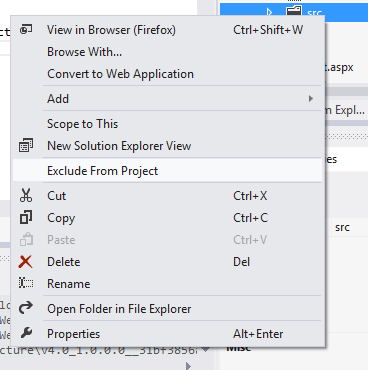Screen dimensions: 368x370
Task: Click the grayed Paste clipboard icon
Action: coord(26,239)
